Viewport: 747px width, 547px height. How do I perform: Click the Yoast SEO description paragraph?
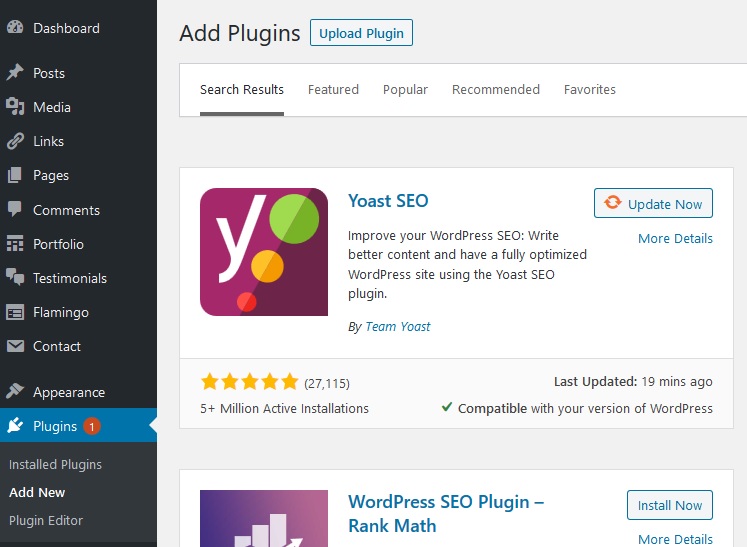[467, 264]
